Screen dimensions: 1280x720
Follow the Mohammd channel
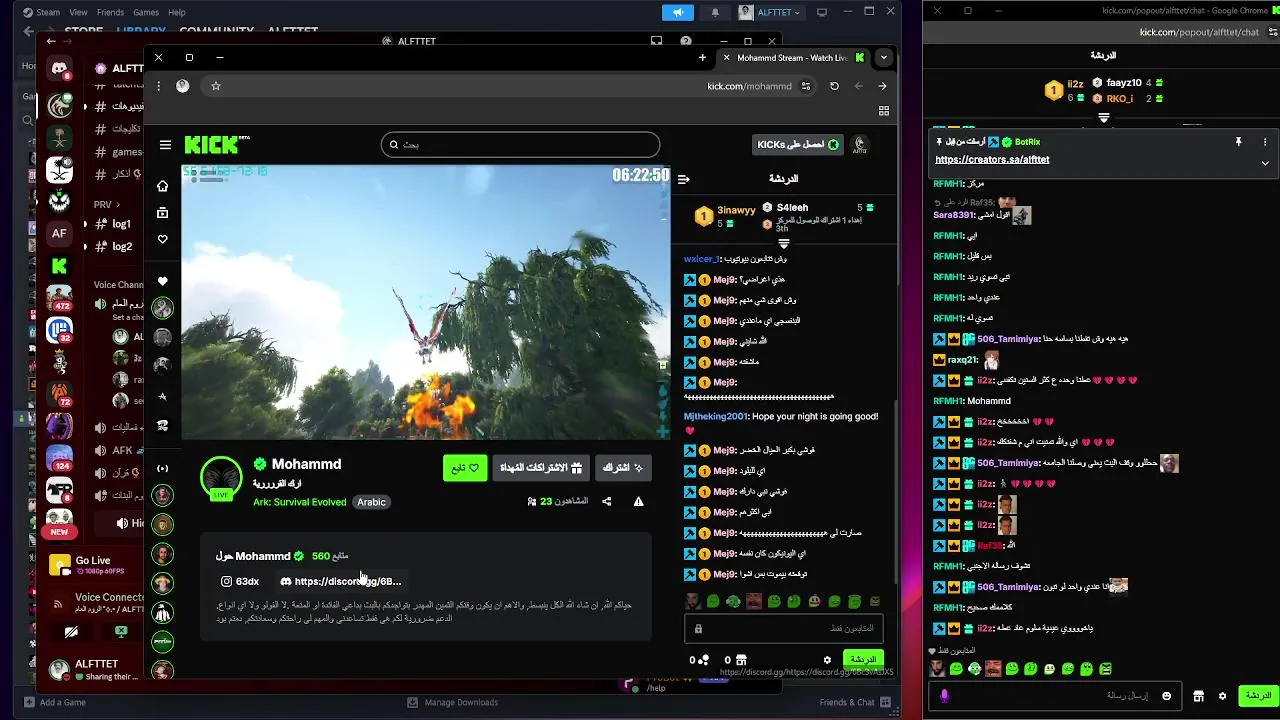pyautogui.click(x=465, y=468)
